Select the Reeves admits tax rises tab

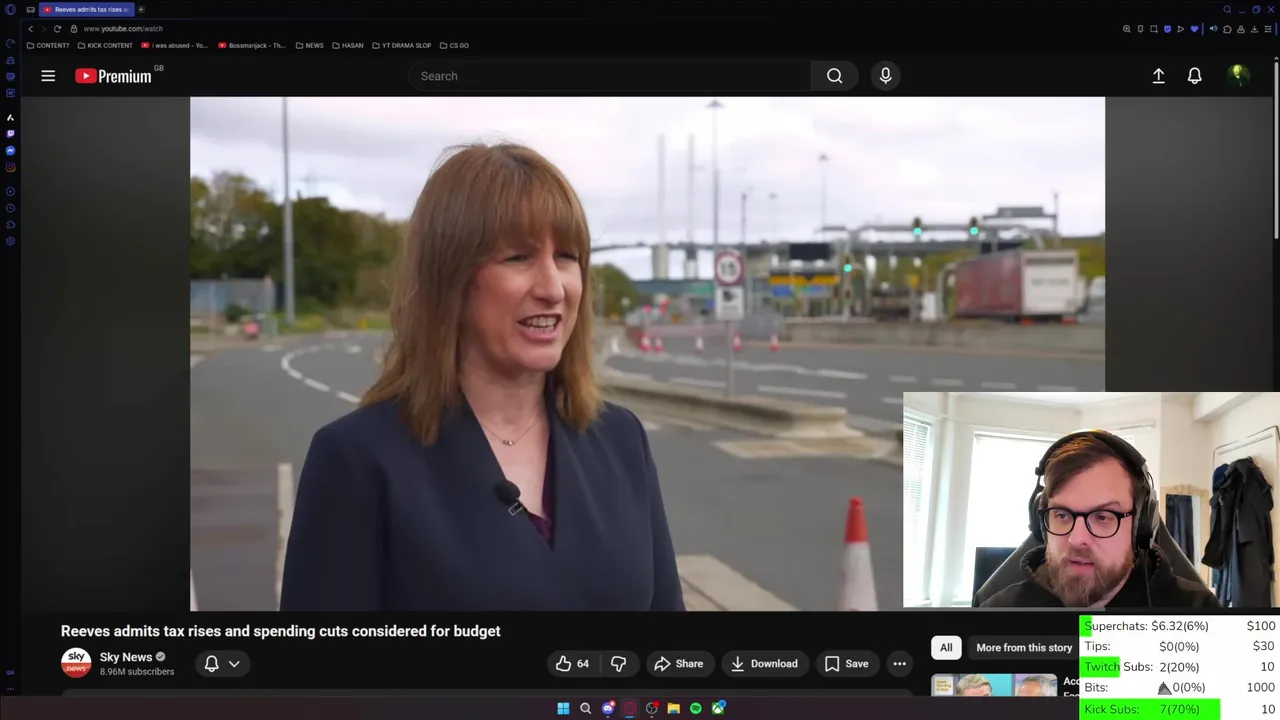click(85, 9)
